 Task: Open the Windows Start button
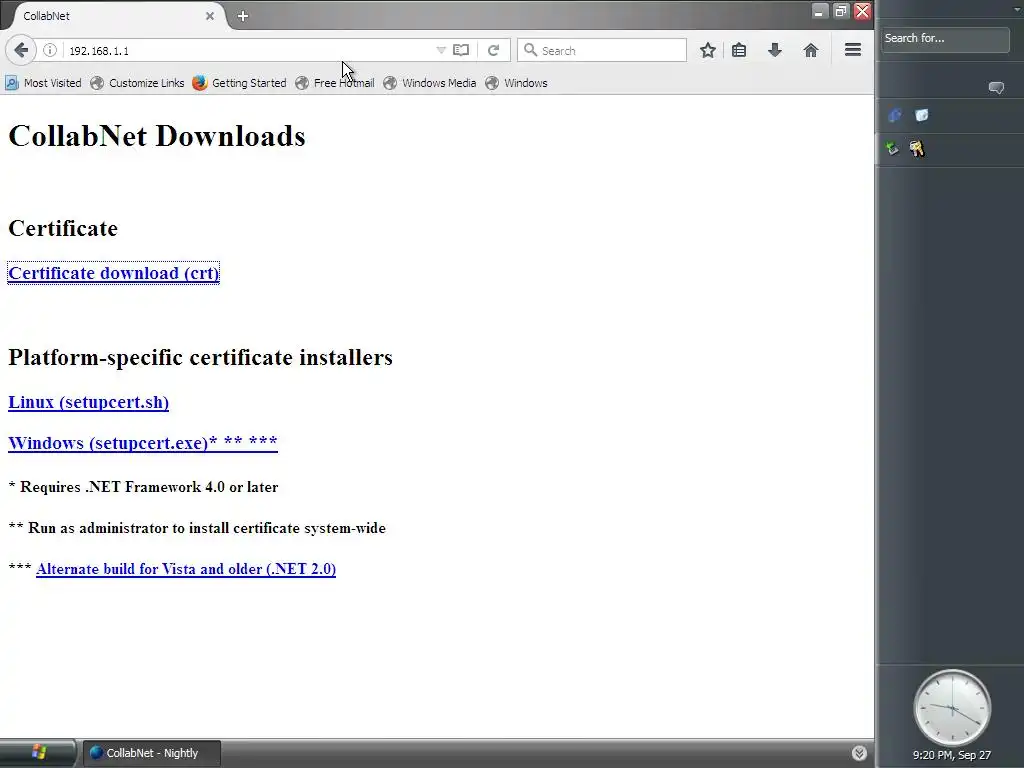[39, 752]
